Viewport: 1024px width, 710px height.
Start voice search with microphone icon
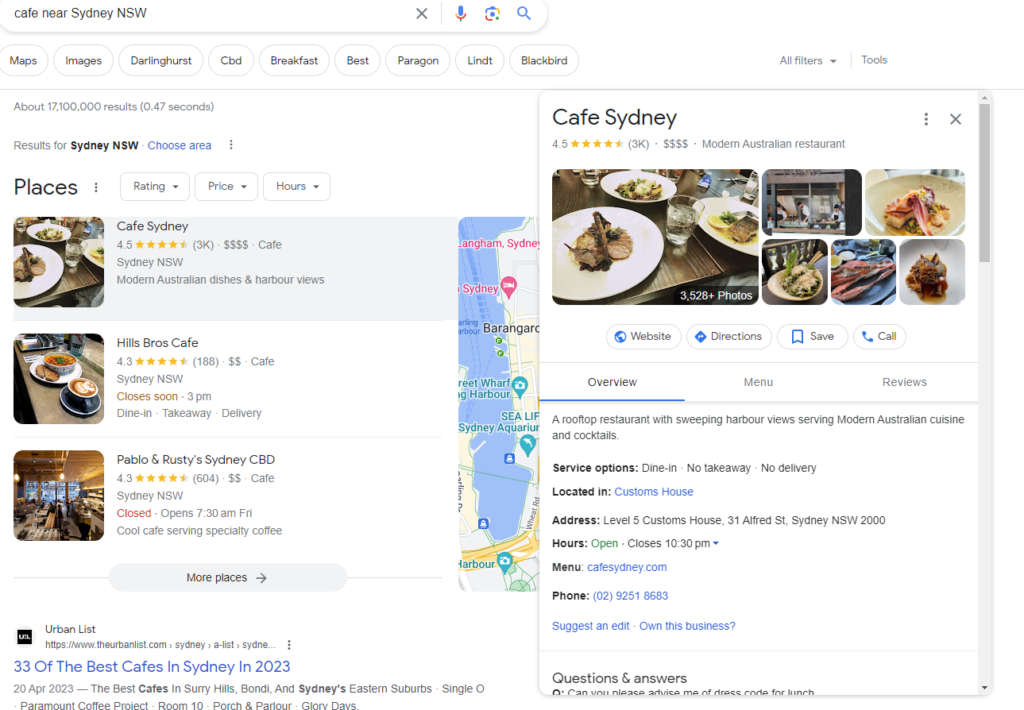[x=460, y=13]
